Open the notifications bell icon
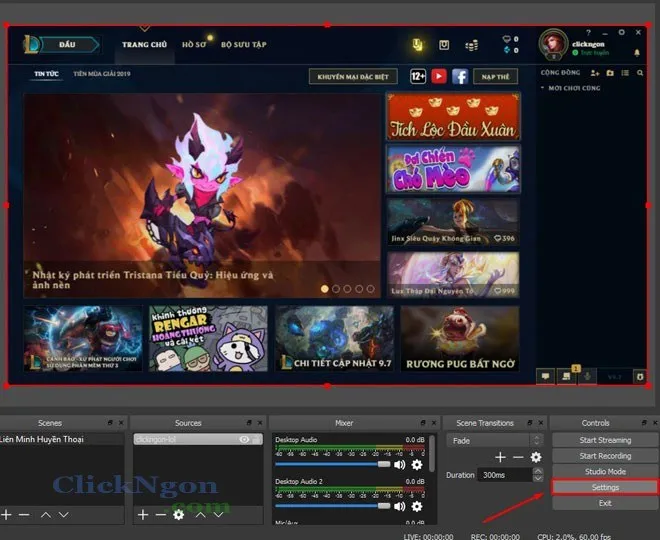This screenshot has width=660, height=540. click(637, 53)
